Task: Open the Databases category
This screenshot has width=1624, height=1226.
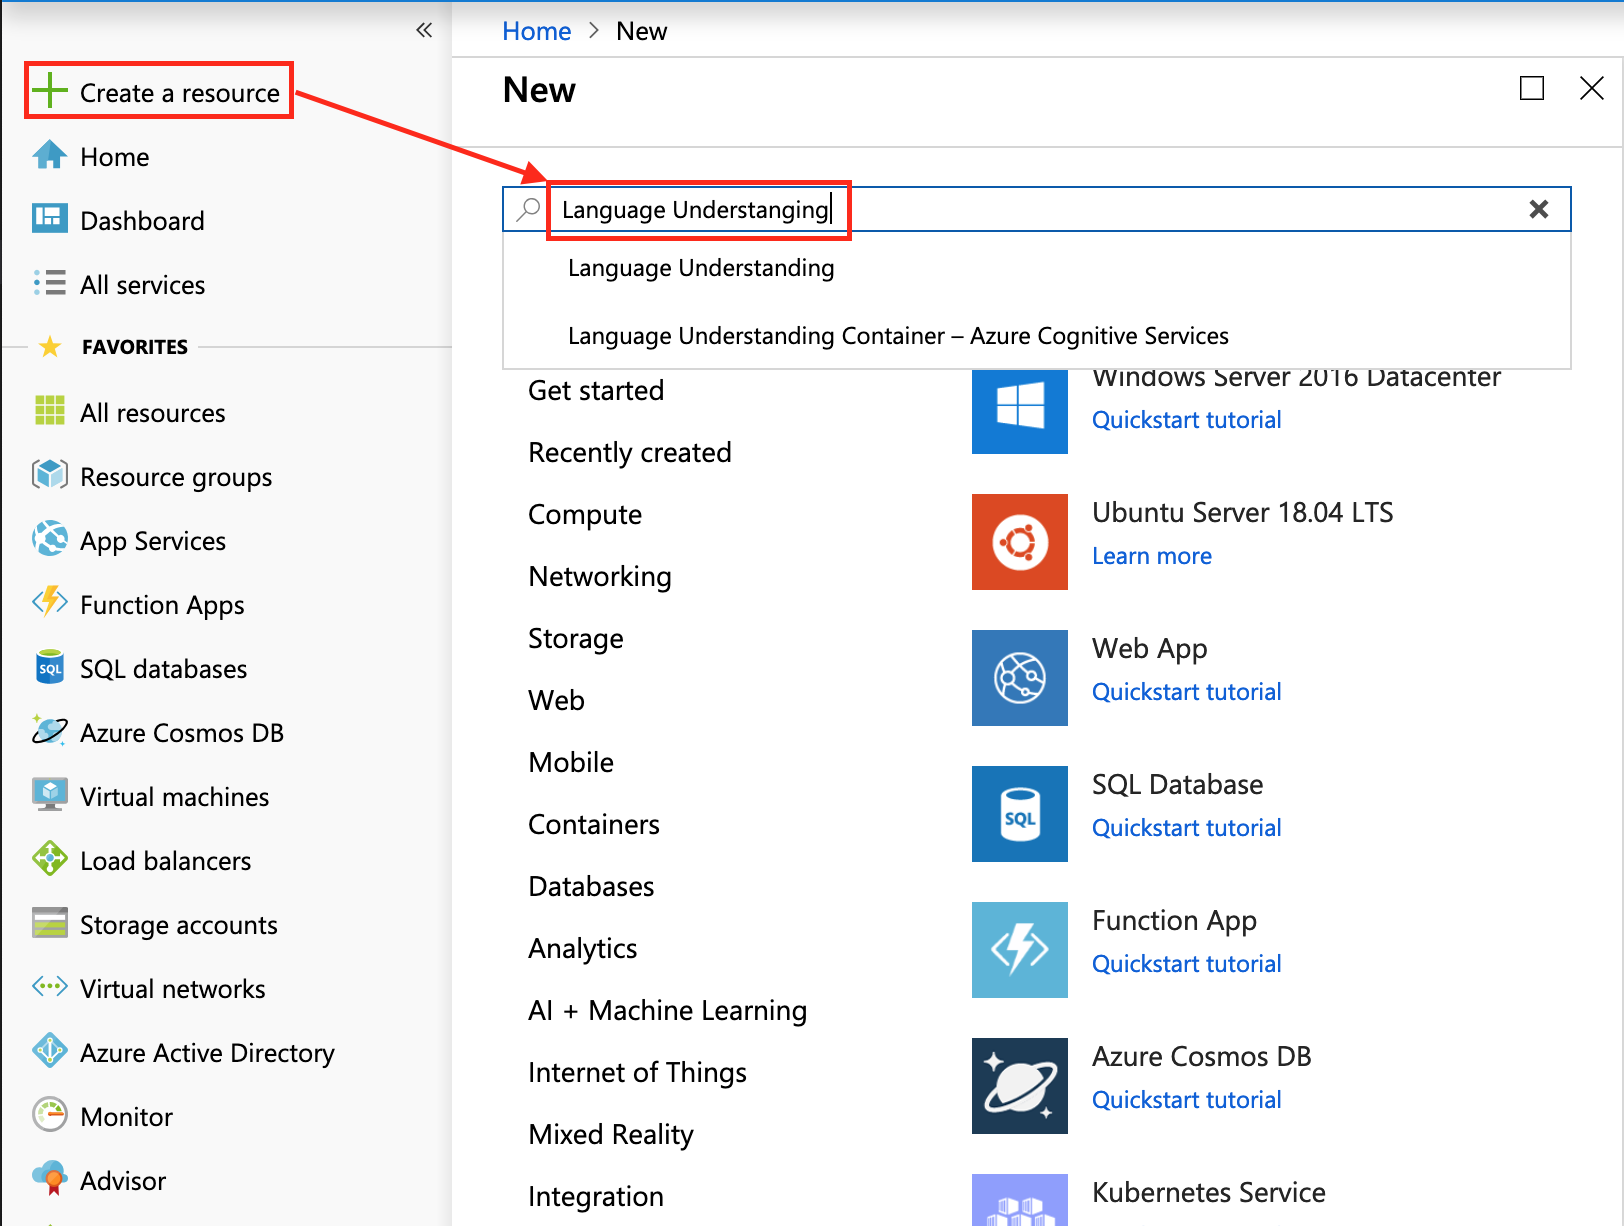Action: click(x=591, y=886)
